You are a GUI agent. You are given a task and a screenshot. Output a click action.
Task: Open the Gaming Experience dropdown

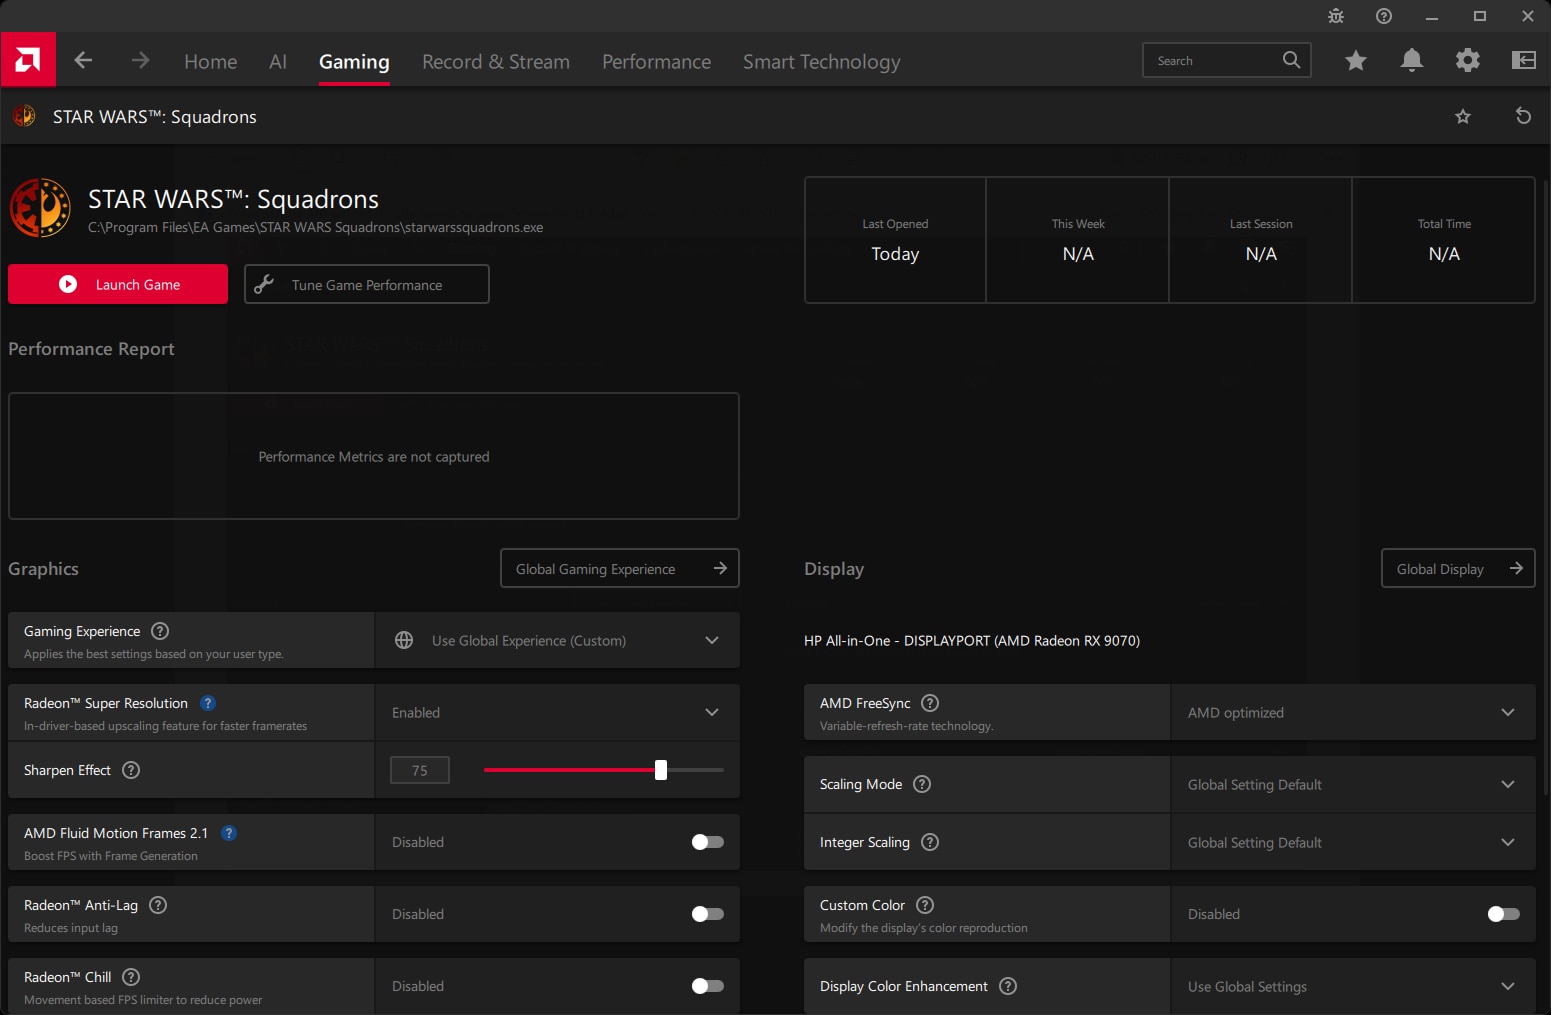(557, 640)
